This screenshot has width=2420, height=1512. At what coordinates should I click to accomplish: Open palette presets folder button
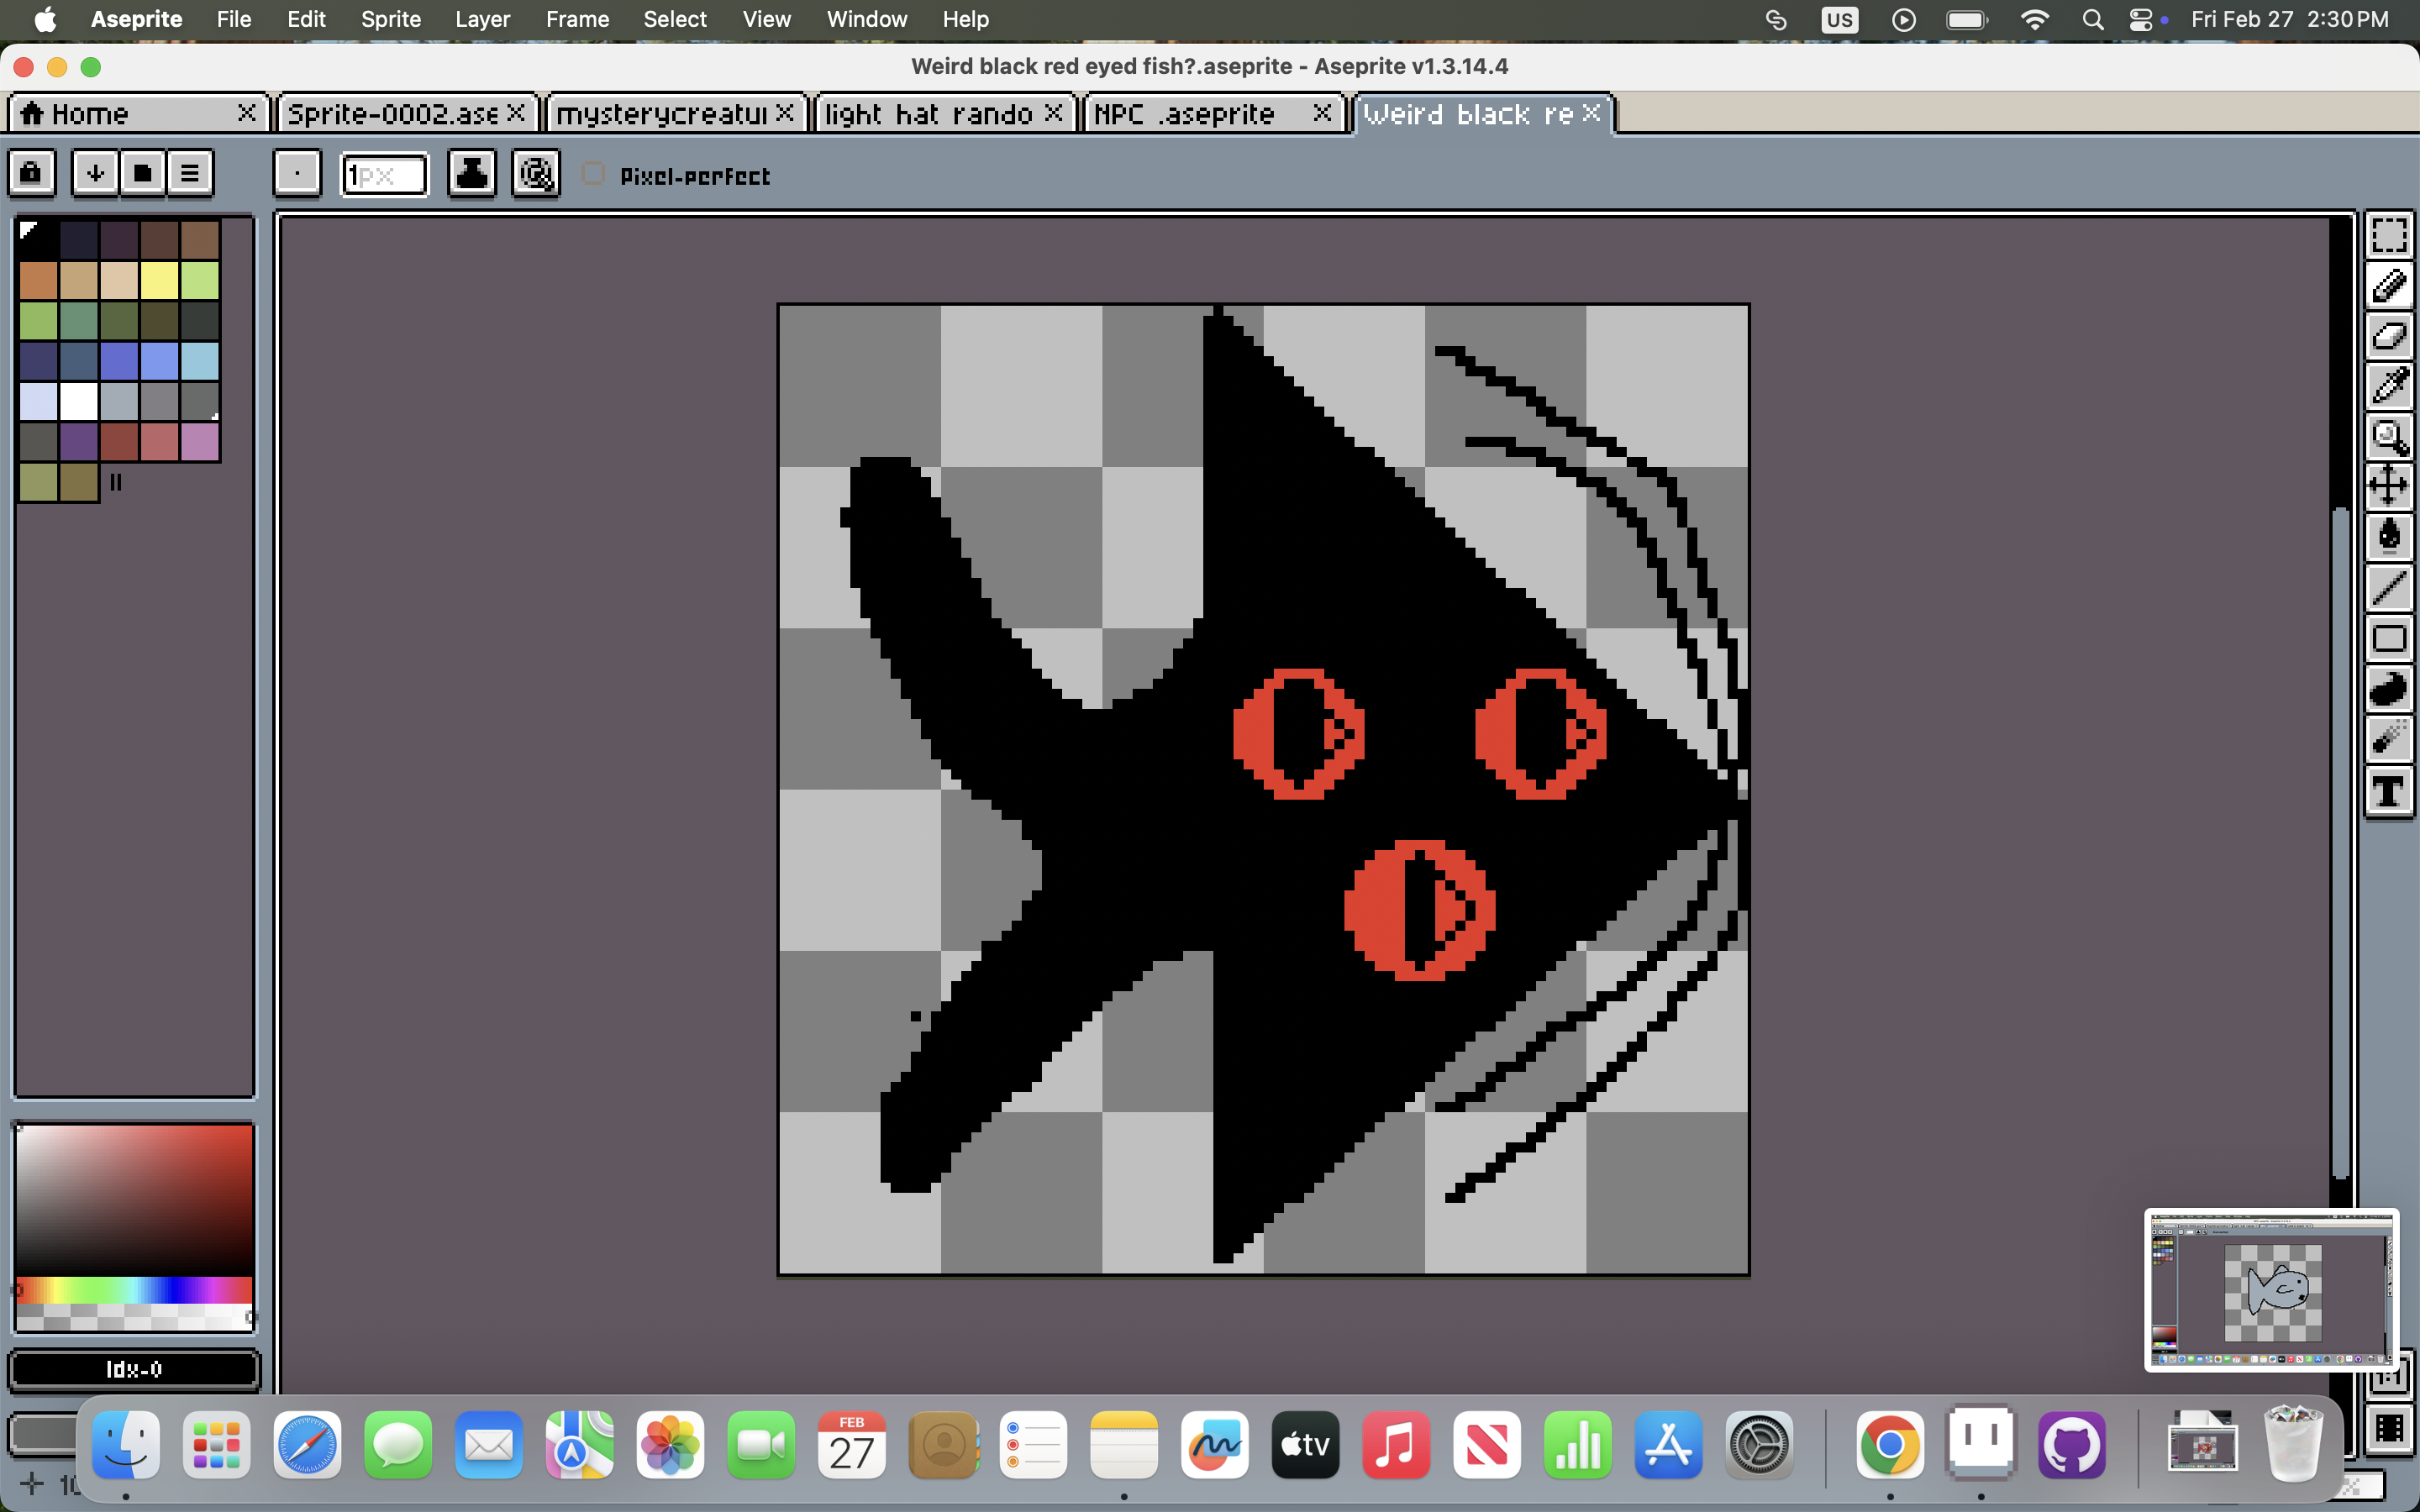143,174
